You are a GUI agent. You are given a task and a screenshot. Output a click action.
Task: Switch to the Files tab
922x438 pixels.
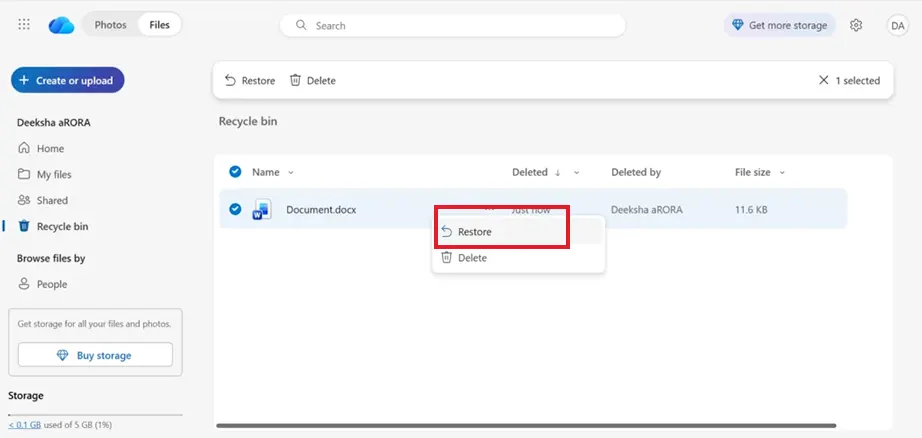[159, 25]
